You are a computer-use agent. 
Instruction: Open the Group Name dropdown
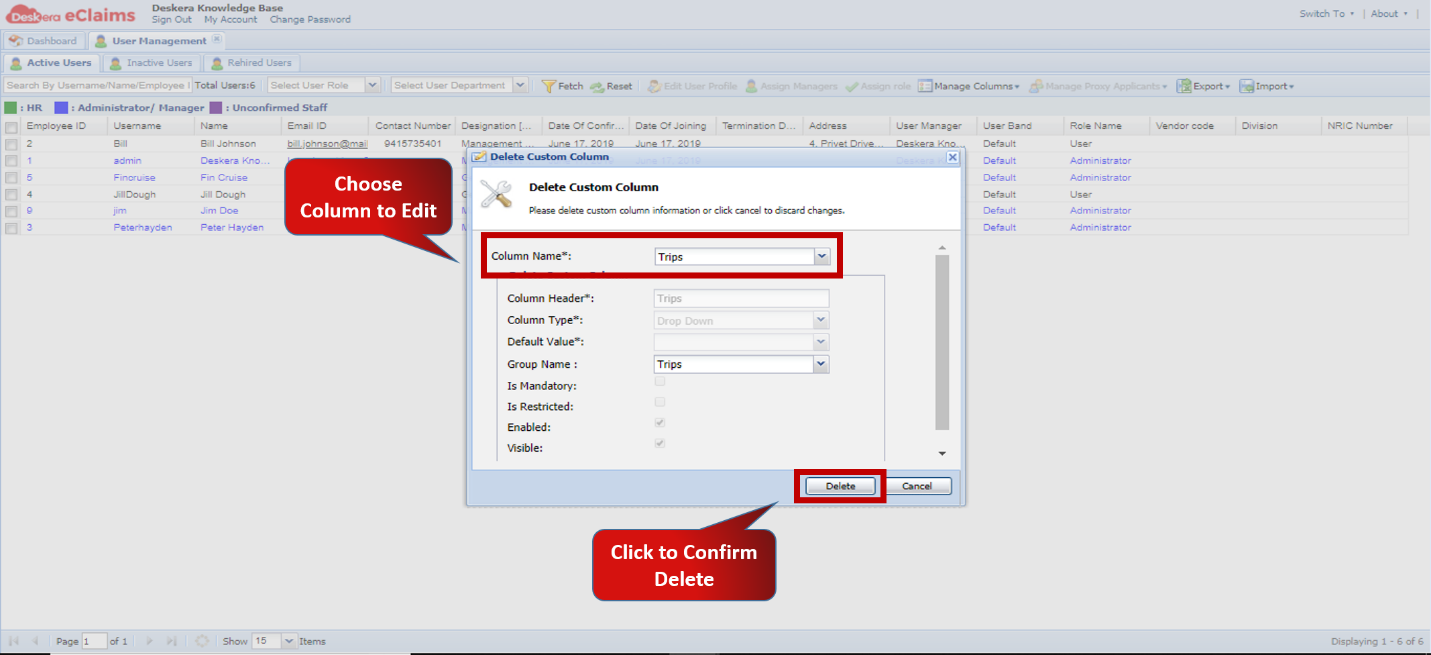tap(820, 364)
